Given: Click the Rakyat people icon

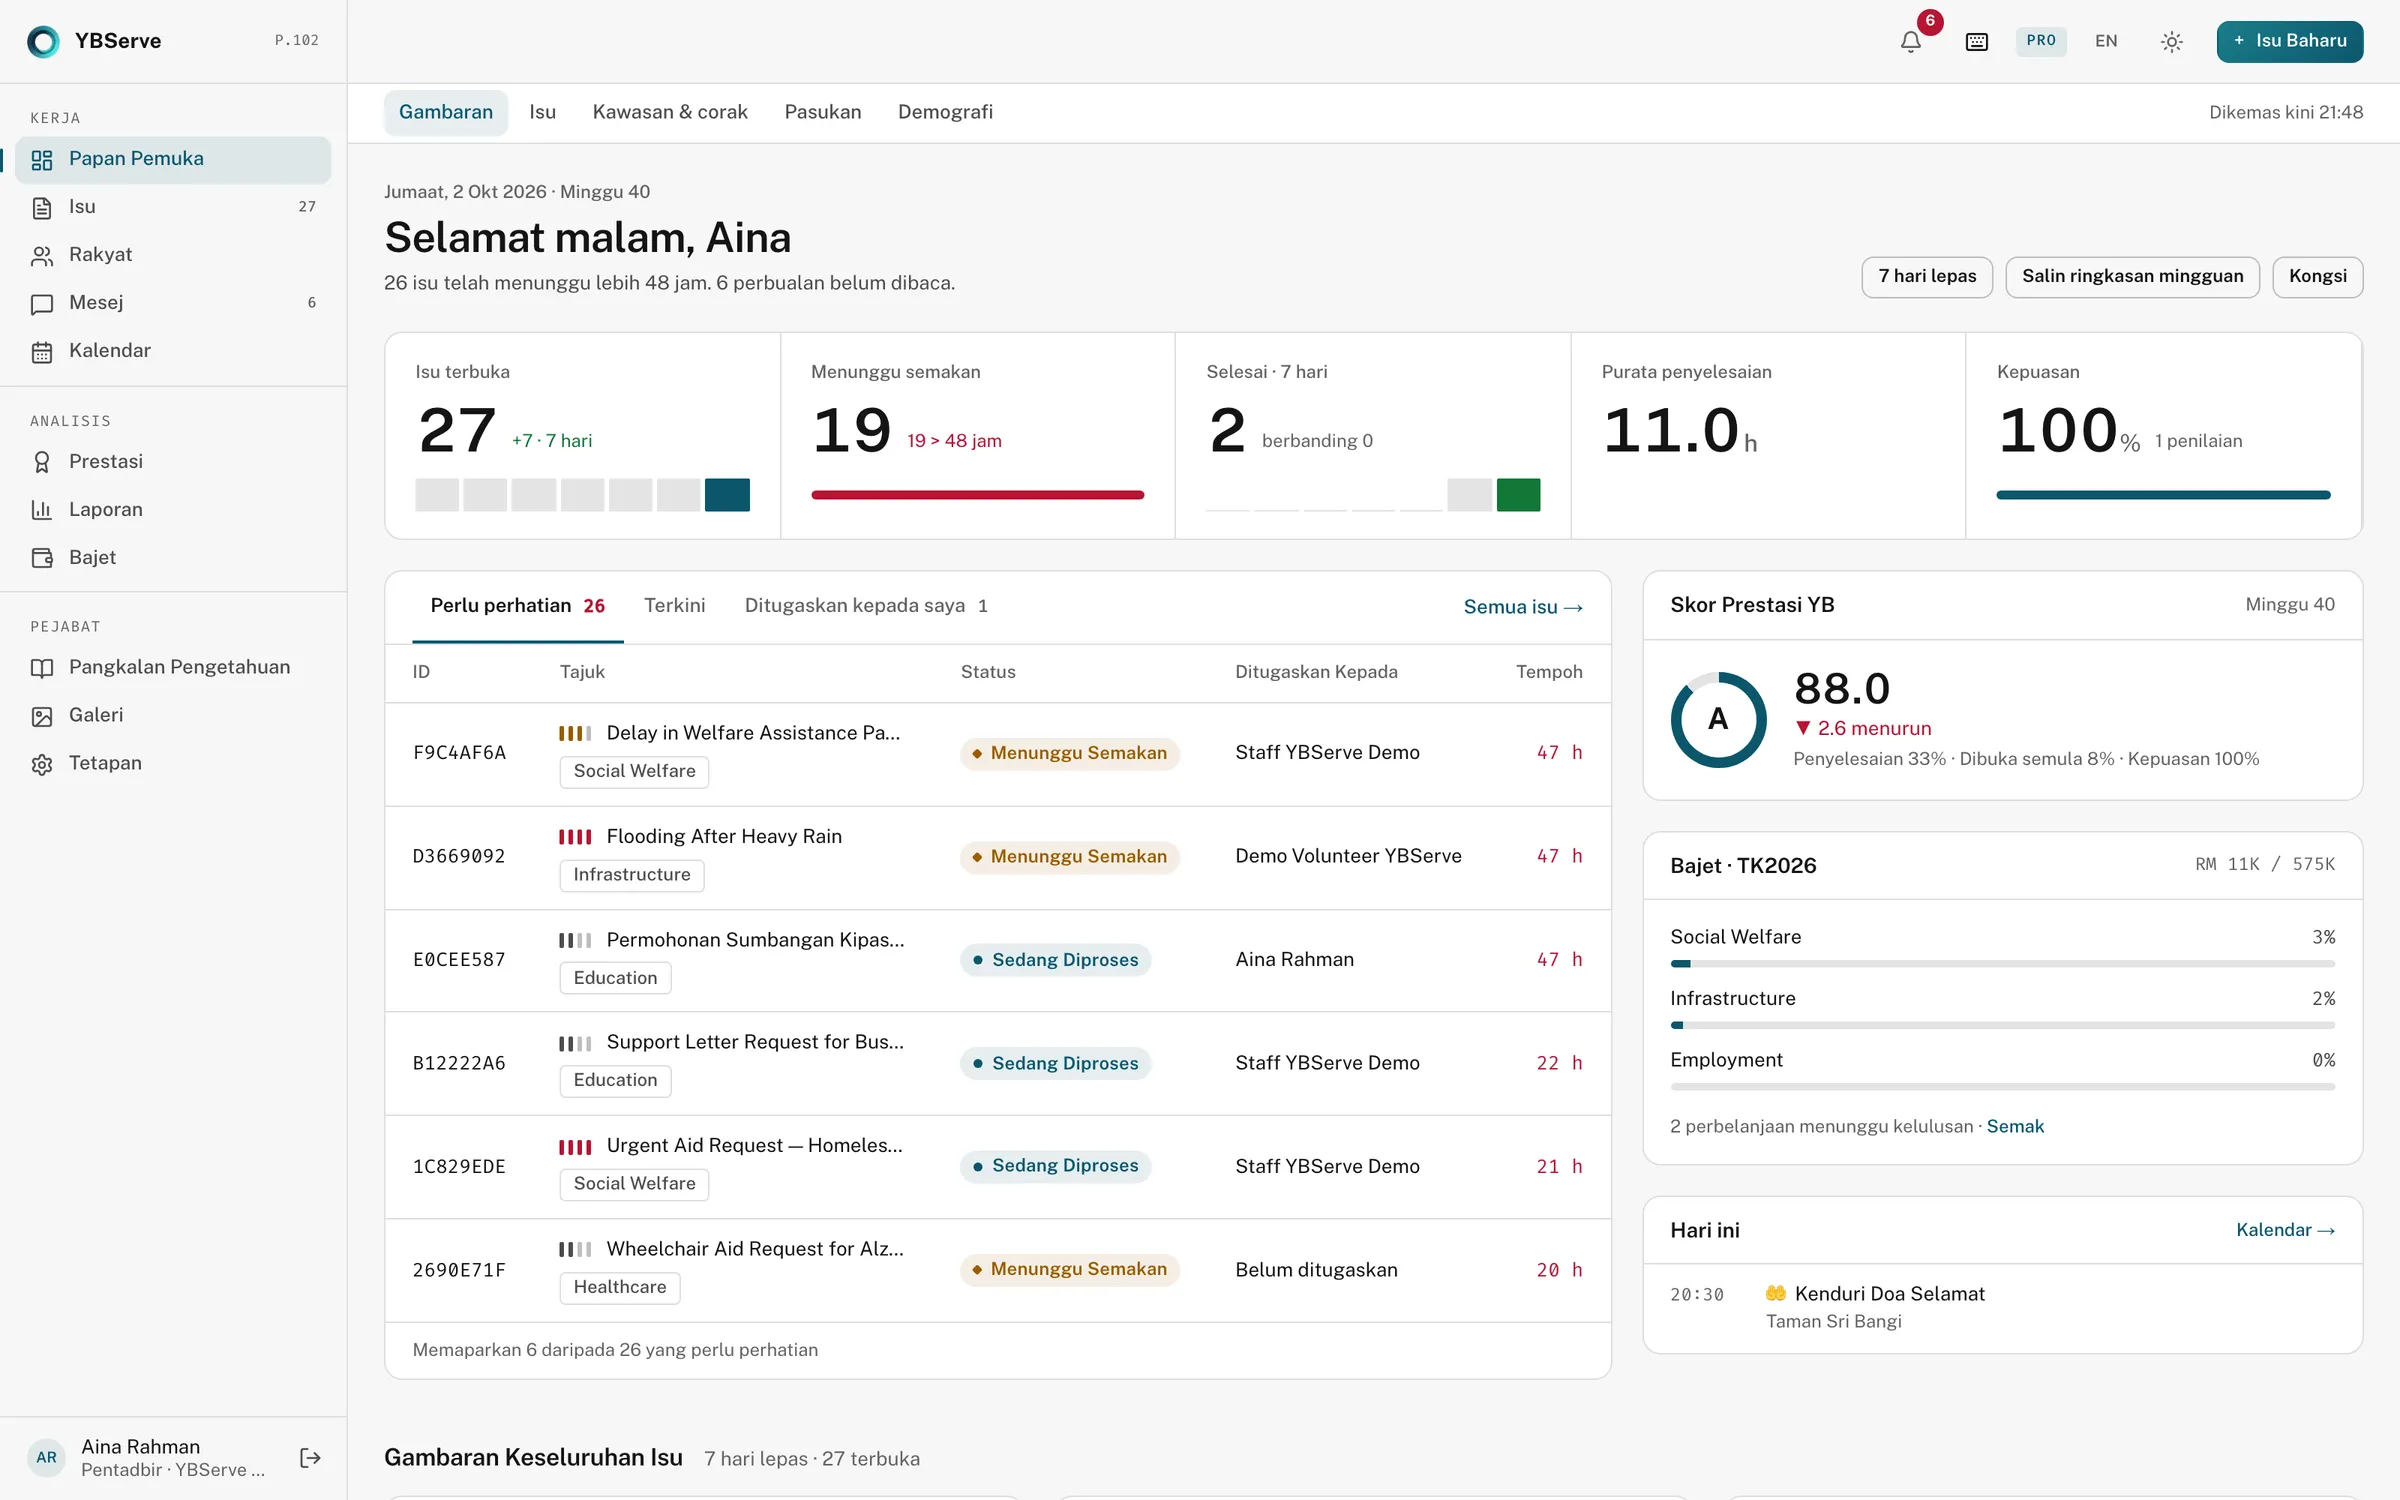Looking at the screenshot, I should pos(42,256).
